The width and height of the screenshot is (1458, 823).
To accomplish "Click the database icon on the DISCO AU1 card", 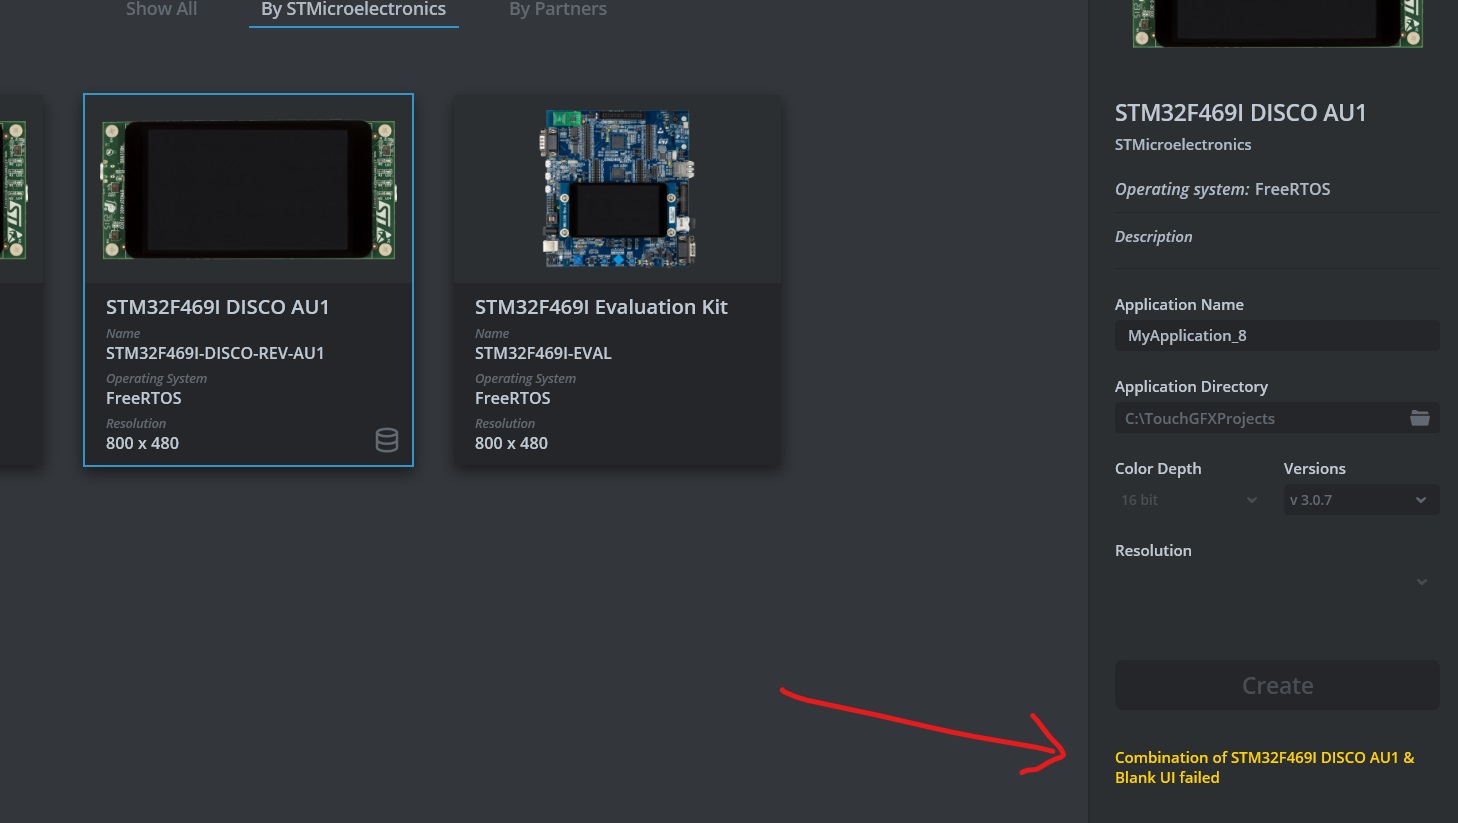I will coord(387,440).
